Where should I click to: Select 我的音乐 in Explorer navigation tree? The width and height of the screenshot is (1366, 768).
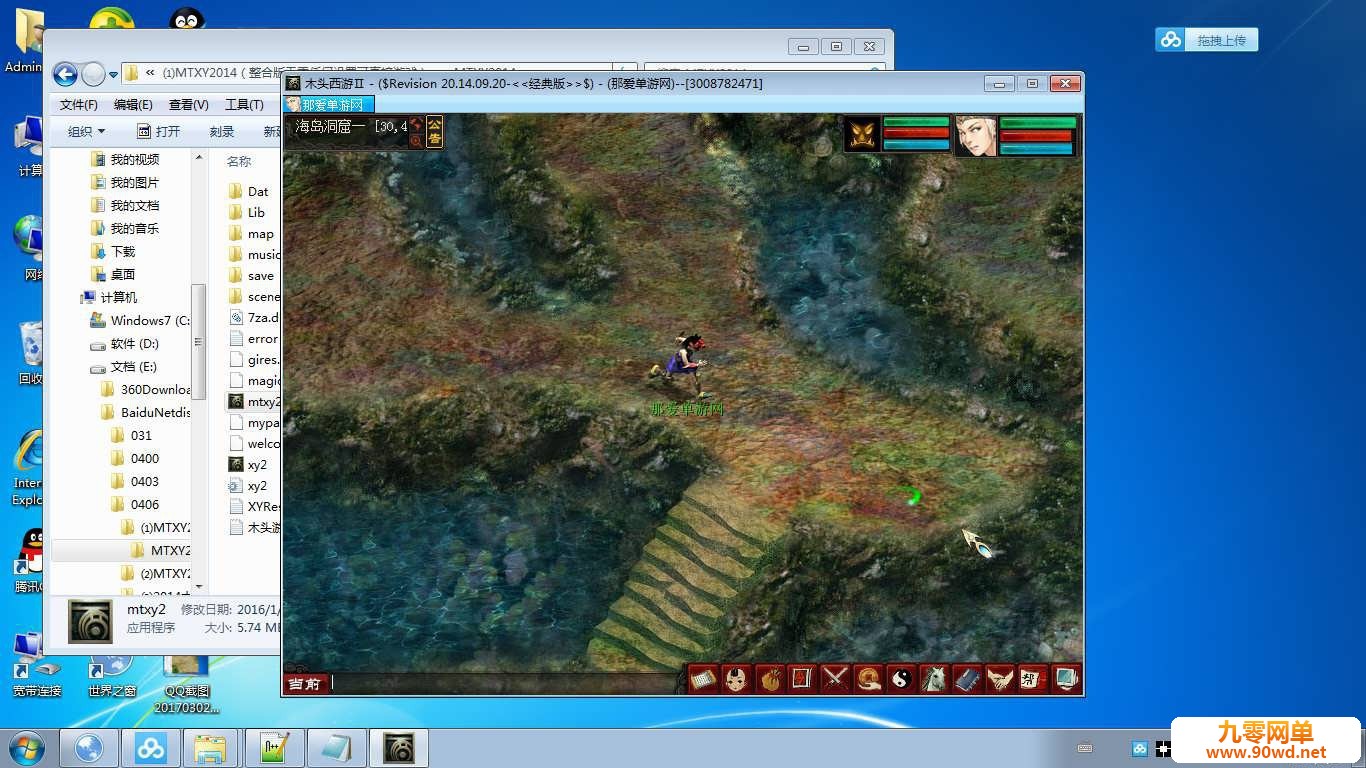[125, 228]
